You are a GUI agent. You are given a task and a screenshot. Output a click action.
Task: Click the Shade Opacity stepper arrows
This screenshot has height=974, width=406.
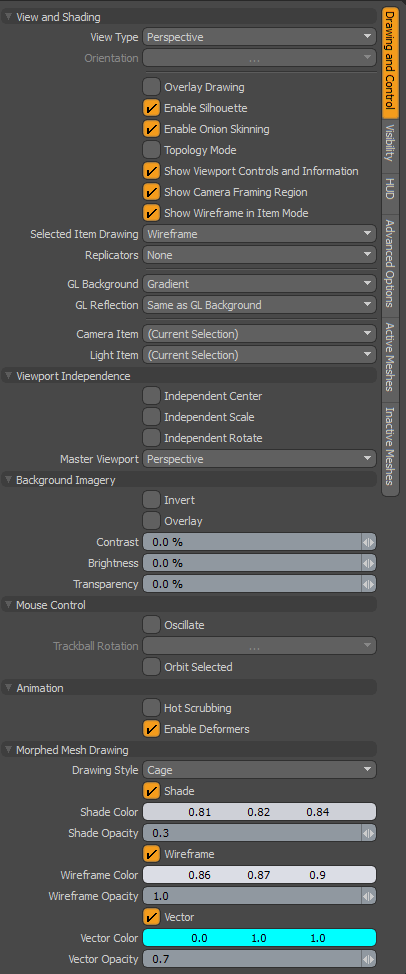point(369,833)
